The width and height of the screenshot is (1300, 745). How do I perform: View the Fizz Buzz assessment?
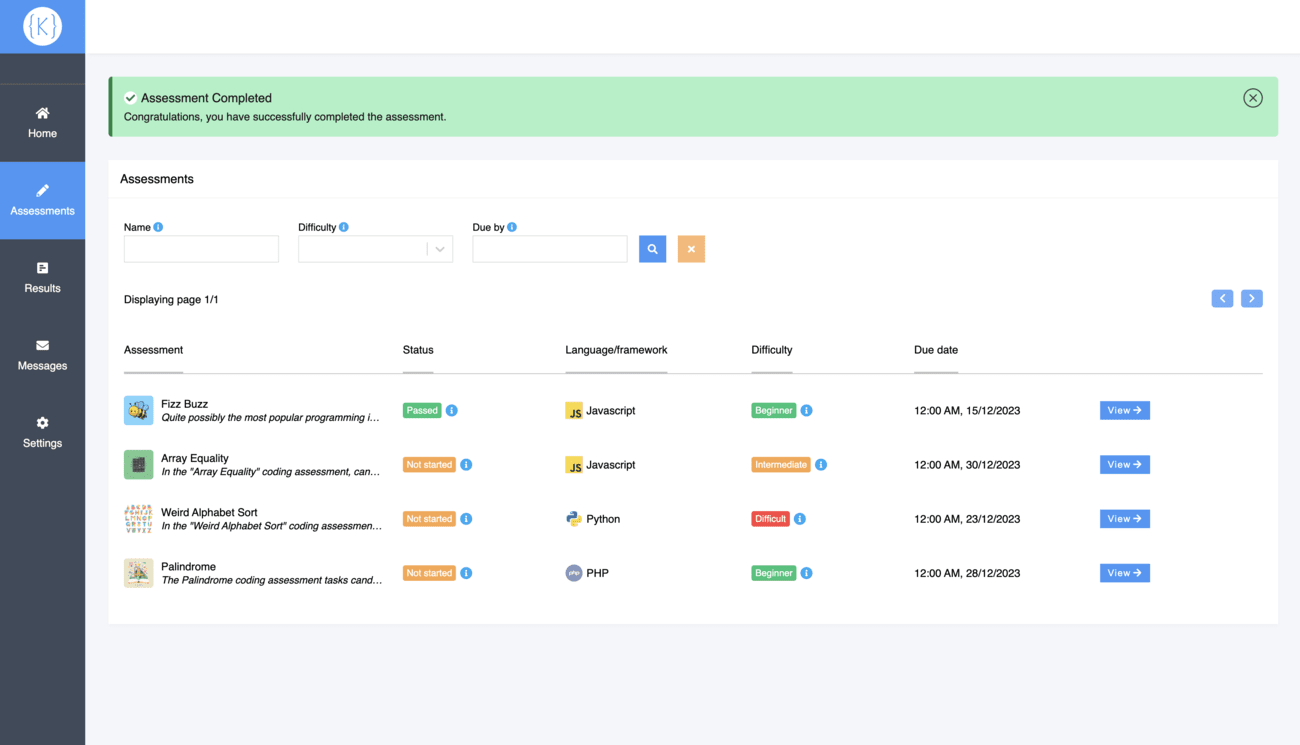point(1124,410)
